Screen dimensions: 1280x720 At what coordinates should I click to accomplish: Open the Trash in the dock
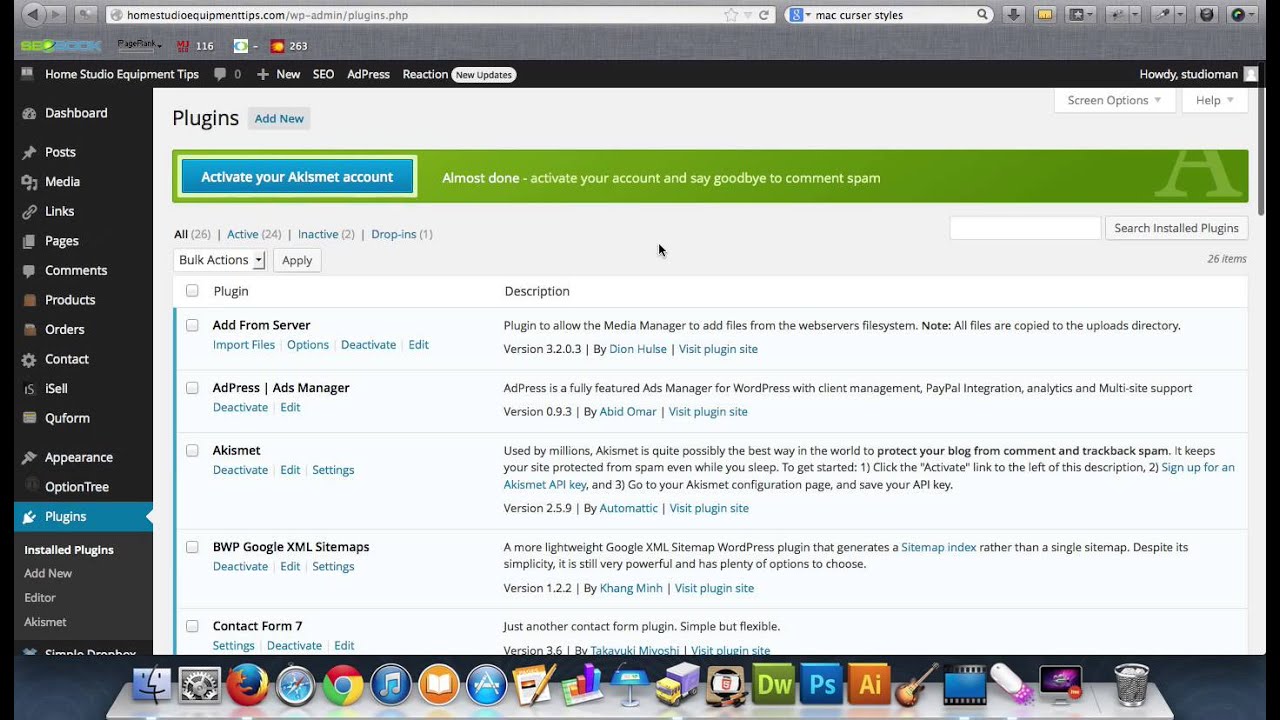pyautogui.click(x=1131, y=685)
